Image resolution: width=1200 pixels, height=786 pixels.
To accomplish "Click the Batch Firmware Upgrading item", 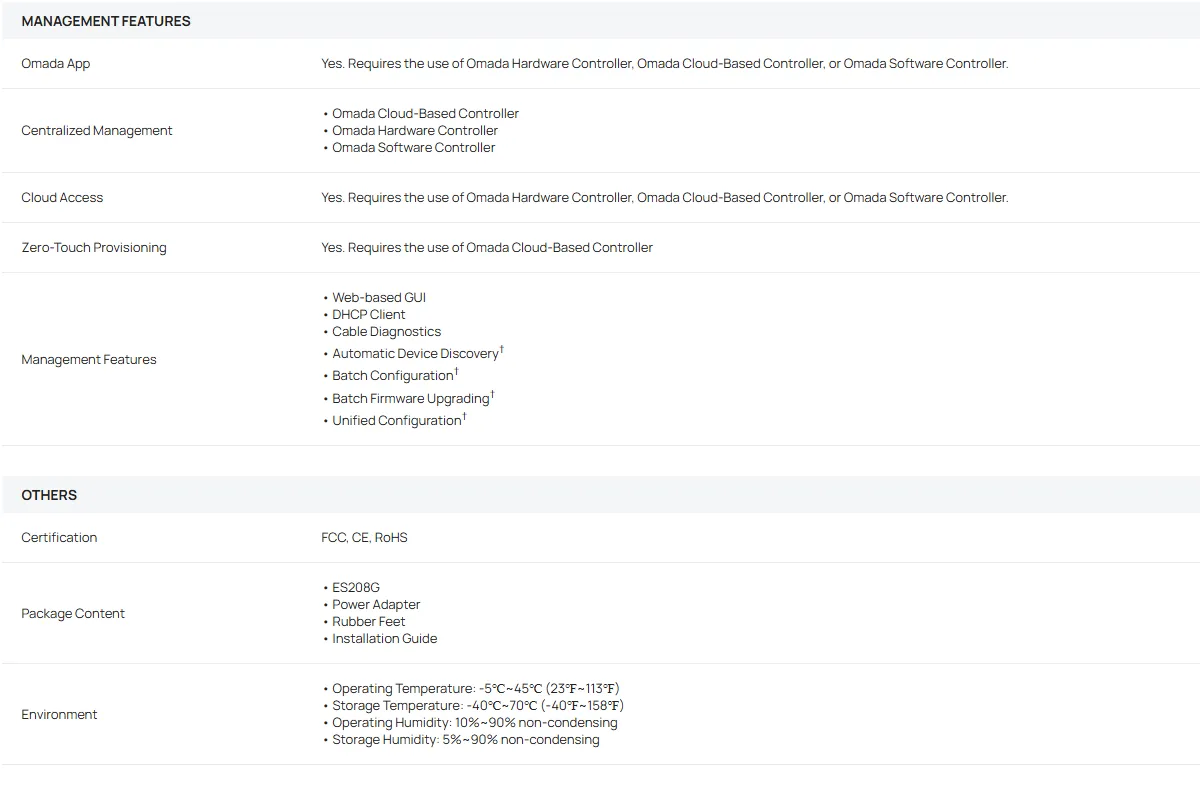I will click(410, 398).
